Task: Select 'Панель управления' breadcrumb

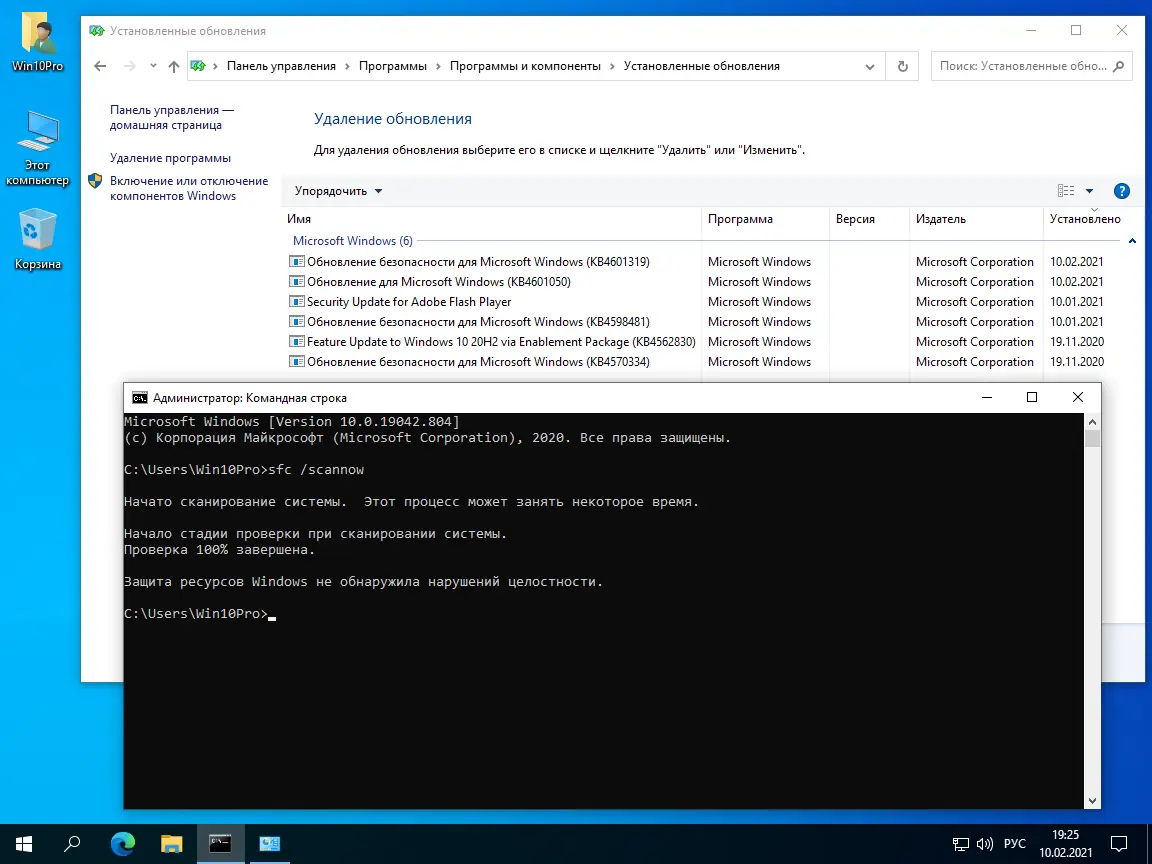Action: coord(281,66)
